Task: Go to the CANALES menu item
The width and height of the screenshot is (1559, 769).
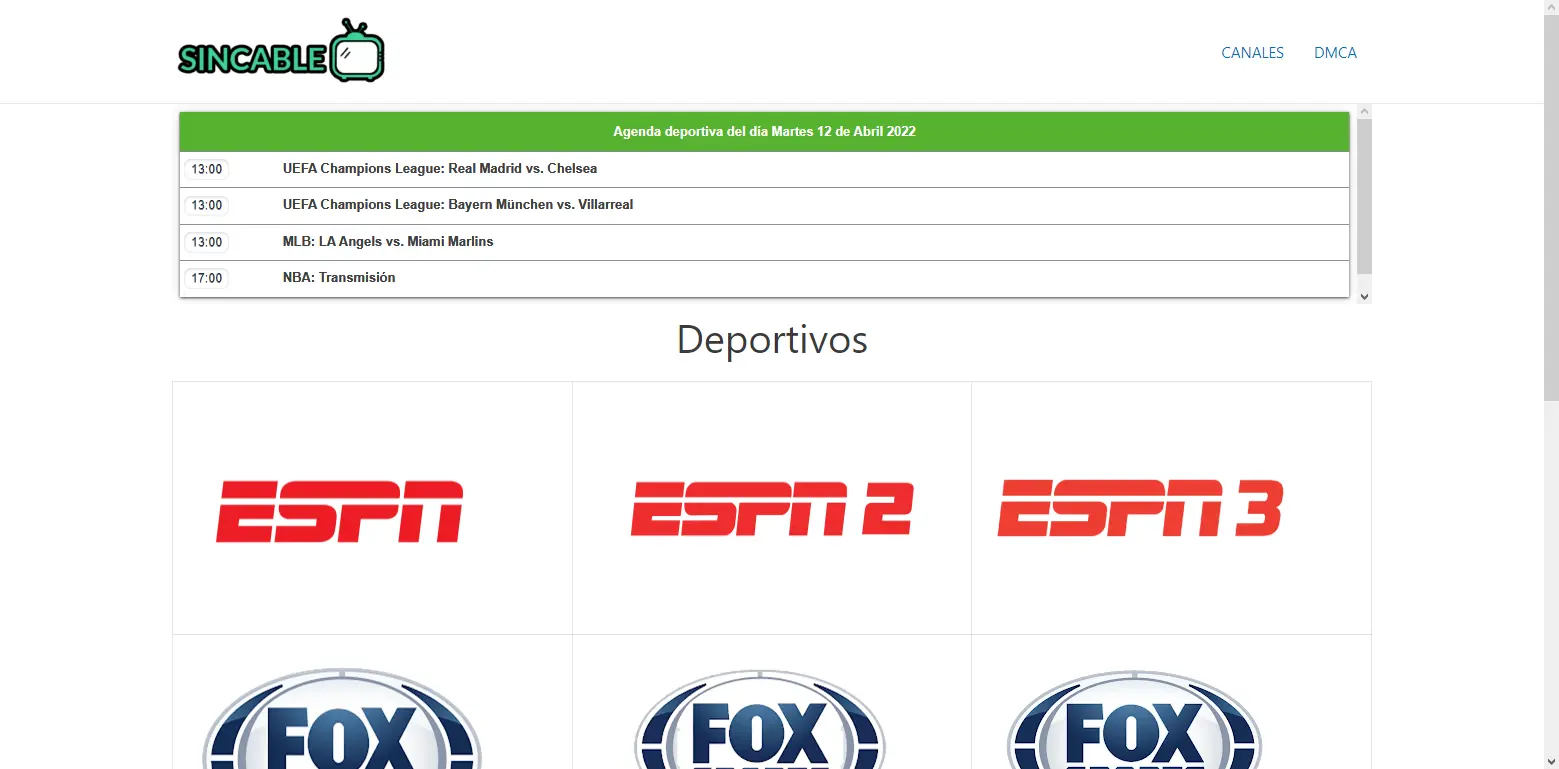Action: click(x=1252, y=53)
